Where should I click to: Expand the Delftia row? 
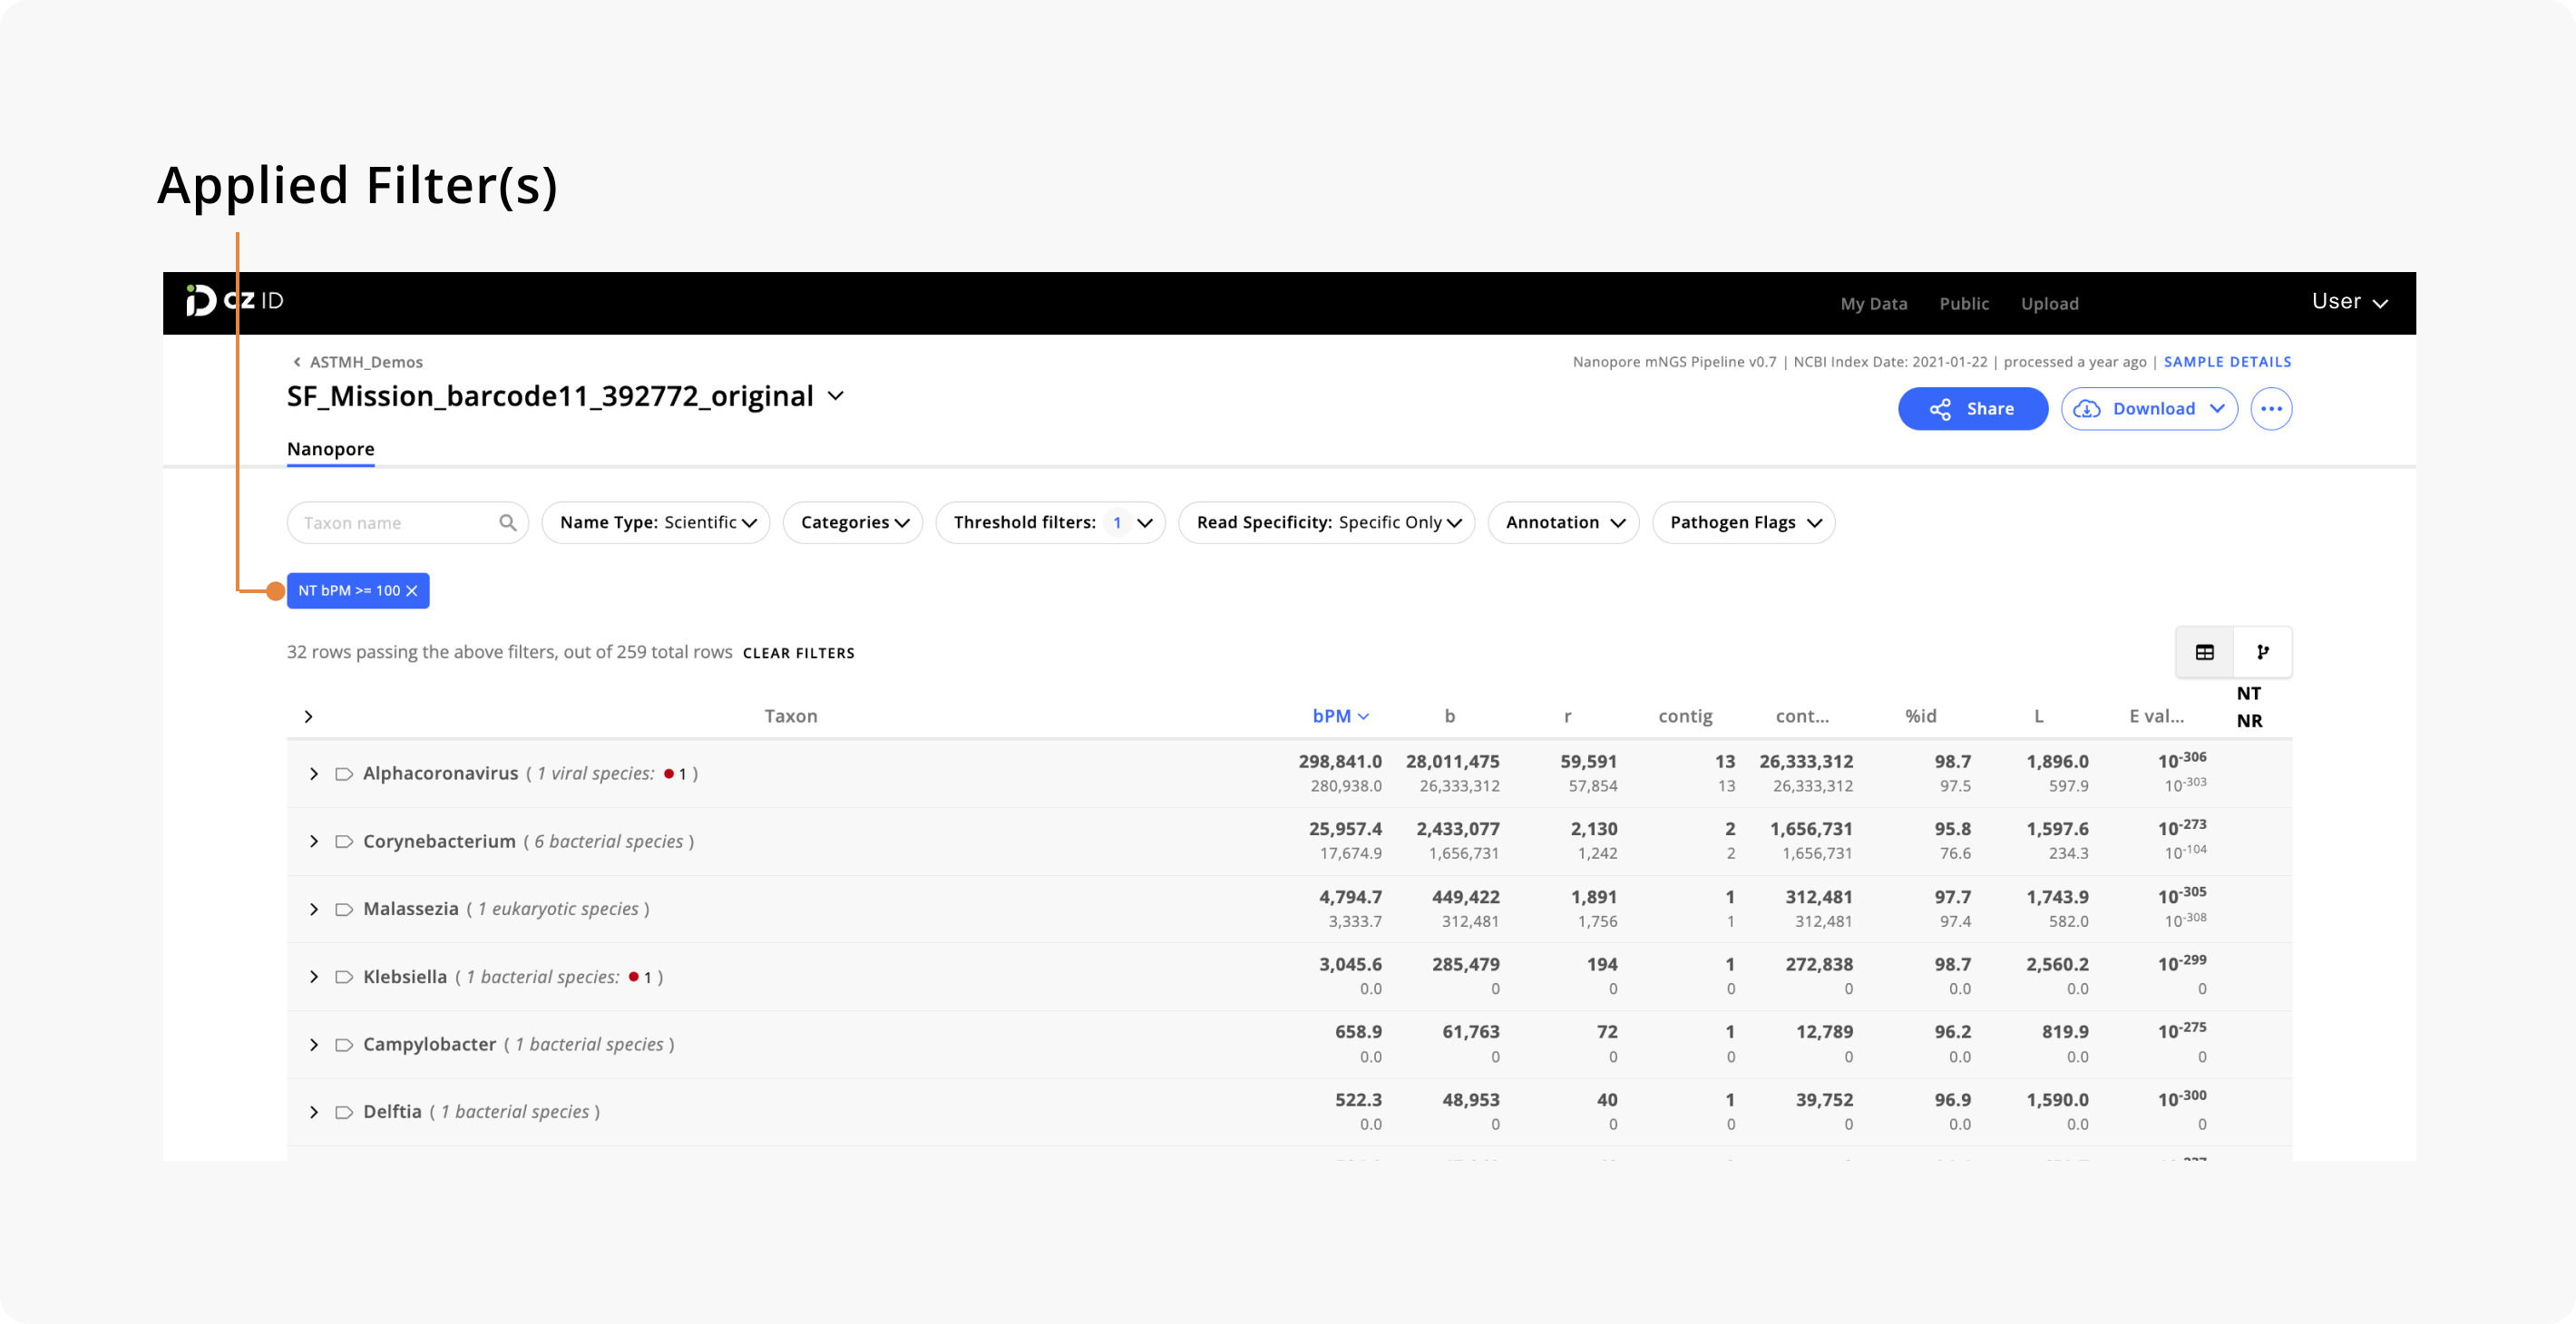[314, 1112]
